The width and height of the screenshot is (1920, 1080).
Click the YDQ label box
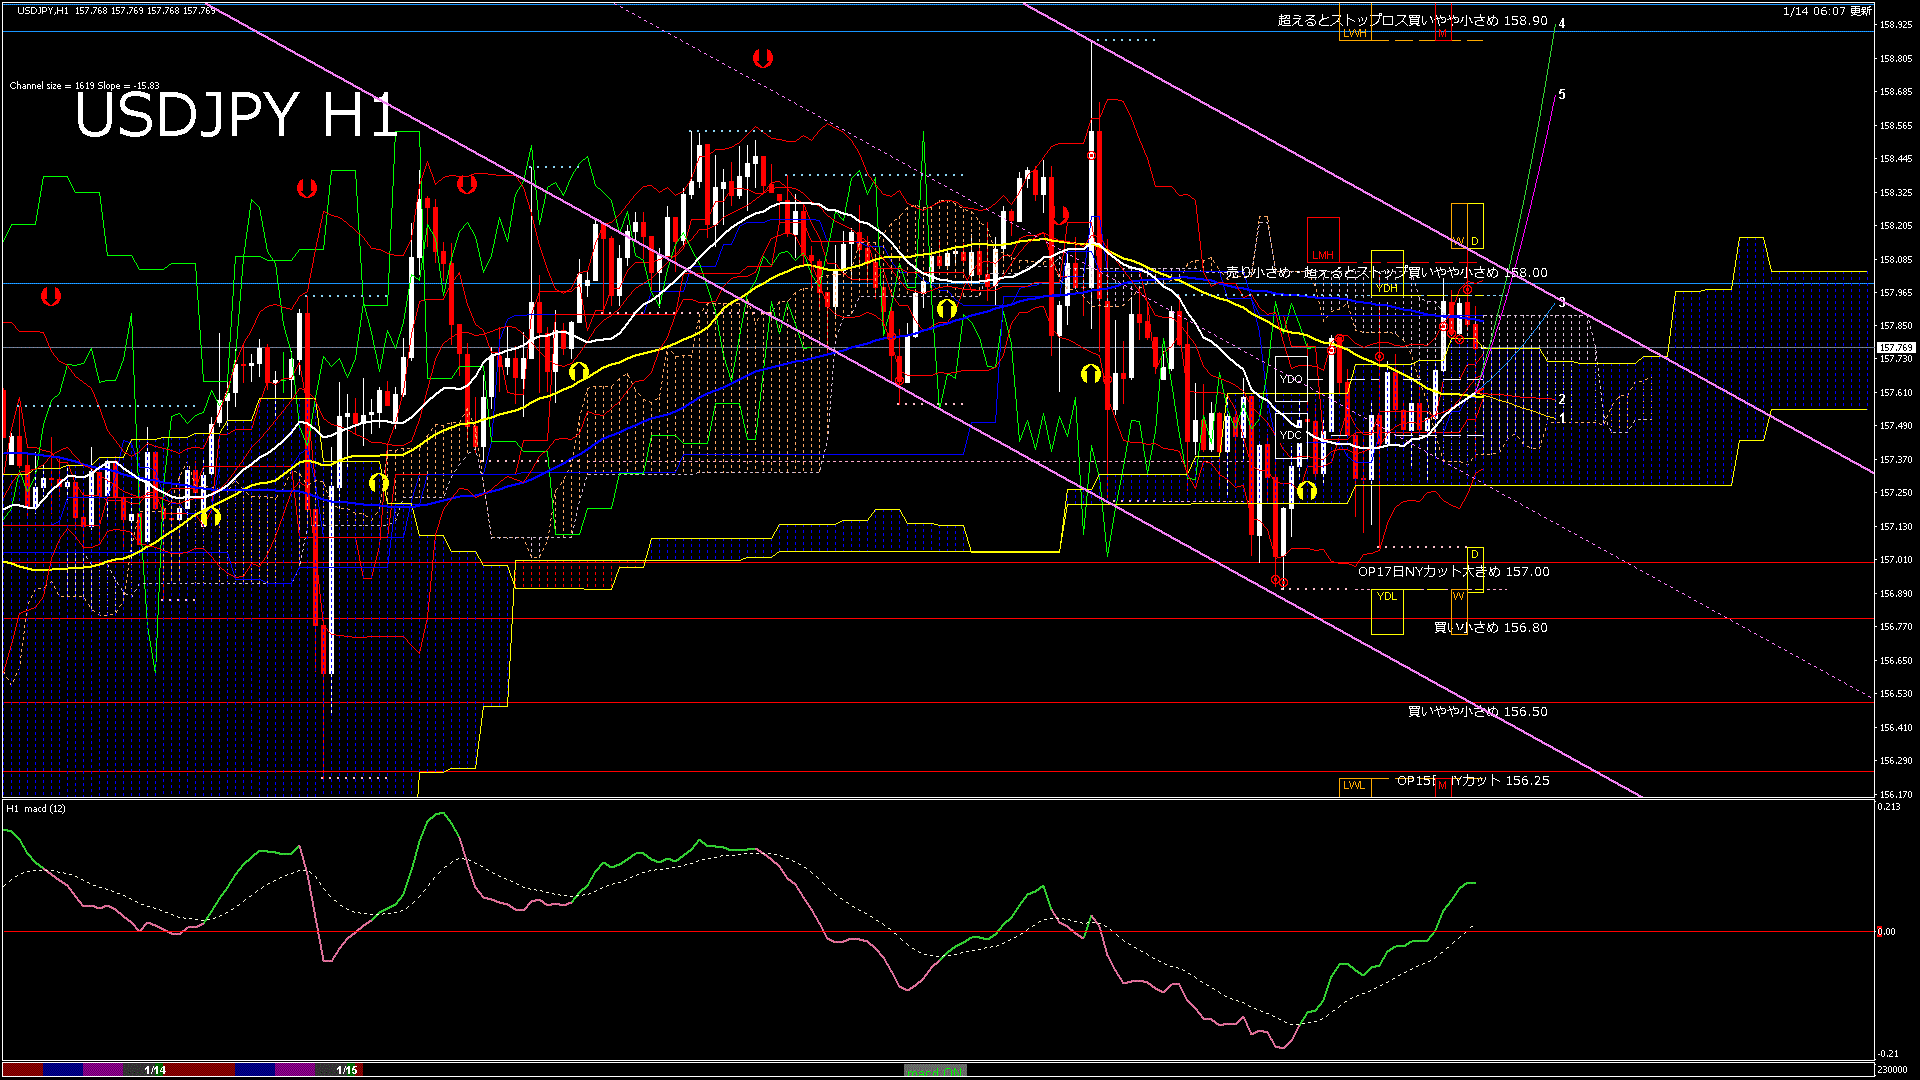click(x=1291, y=379)
